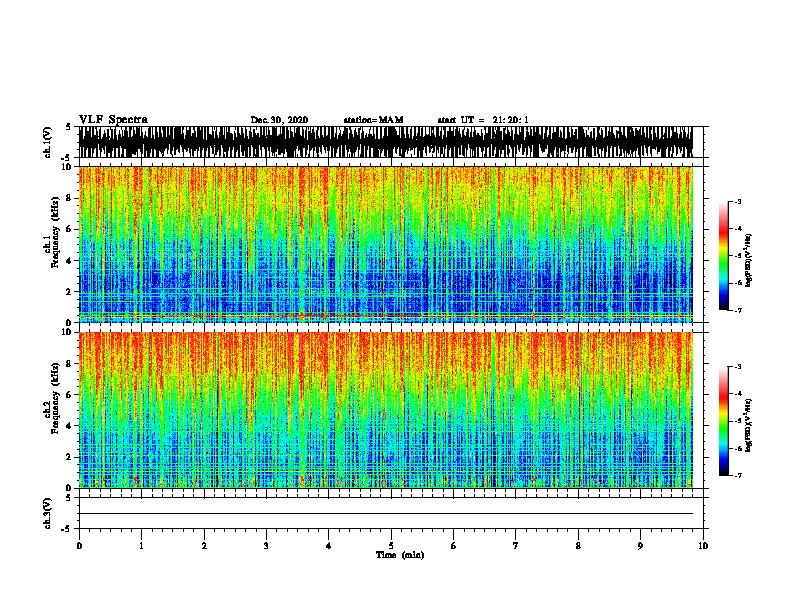Click the "6" kHz tick of ch.1 axis

pyautogui.click(x=70, y=229)
